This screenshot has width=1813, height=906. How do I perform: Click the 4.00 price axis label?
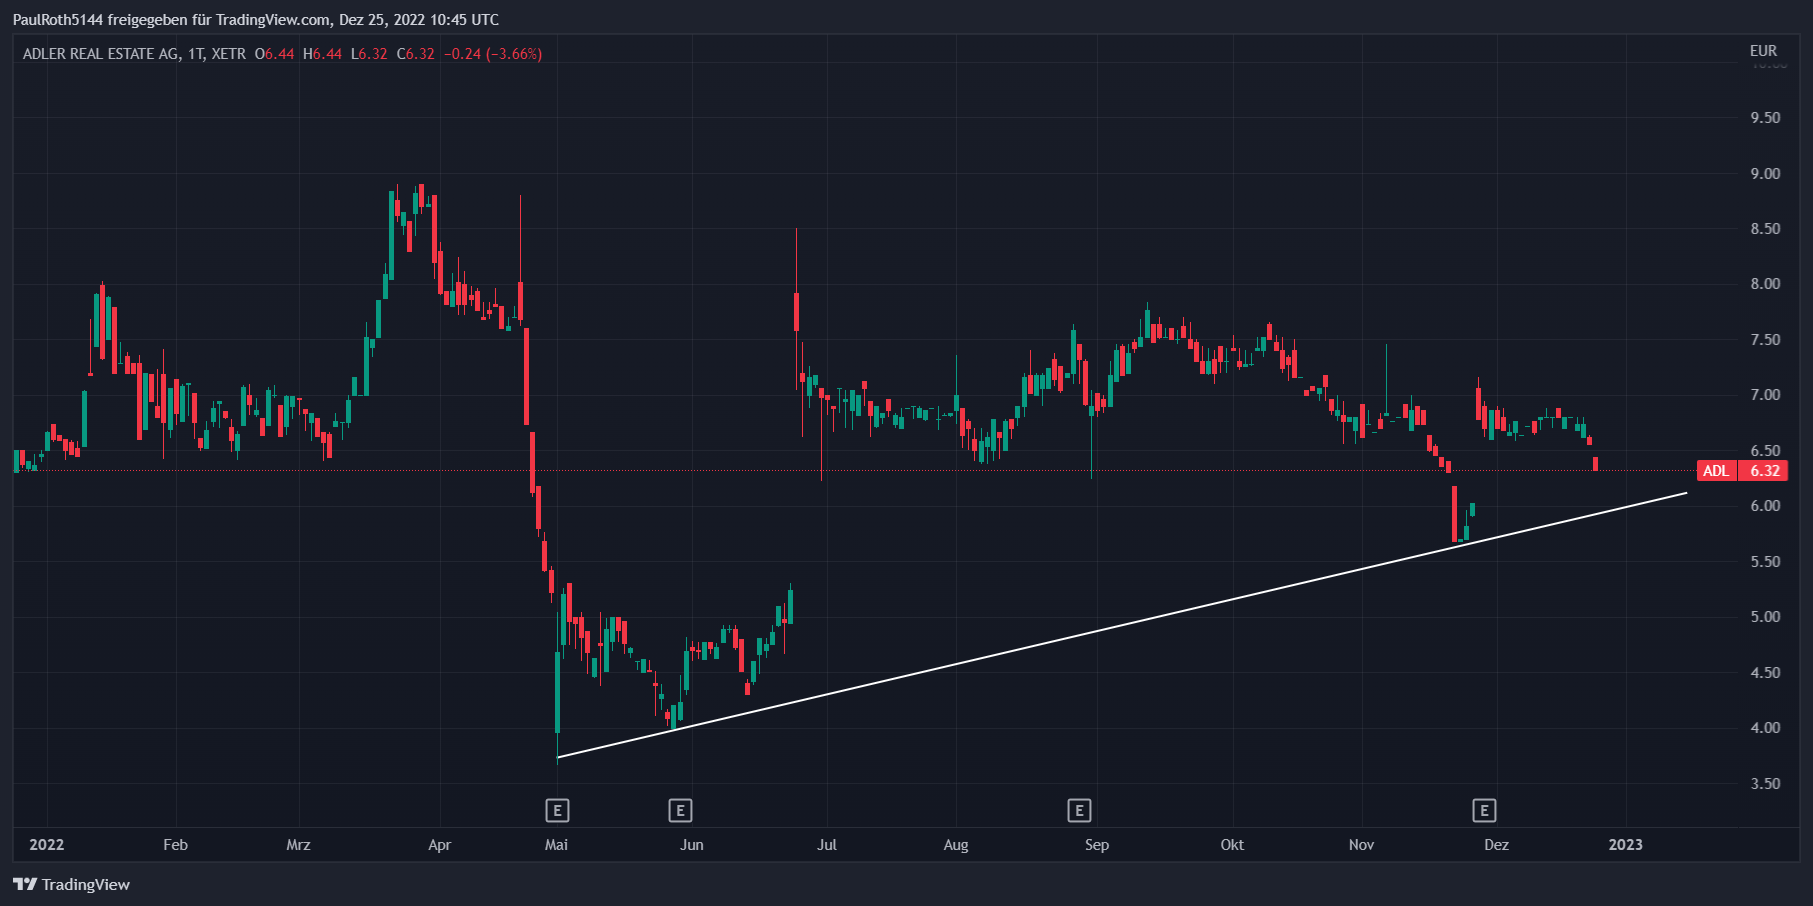click(1765, 728)
